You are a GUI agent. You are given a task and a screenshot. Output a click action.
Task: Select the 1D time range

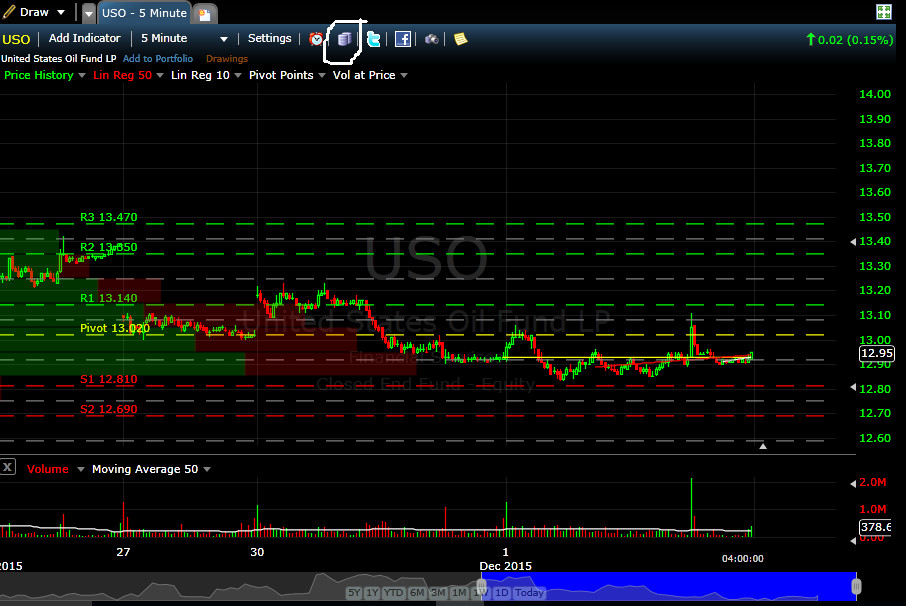point(502,593)
